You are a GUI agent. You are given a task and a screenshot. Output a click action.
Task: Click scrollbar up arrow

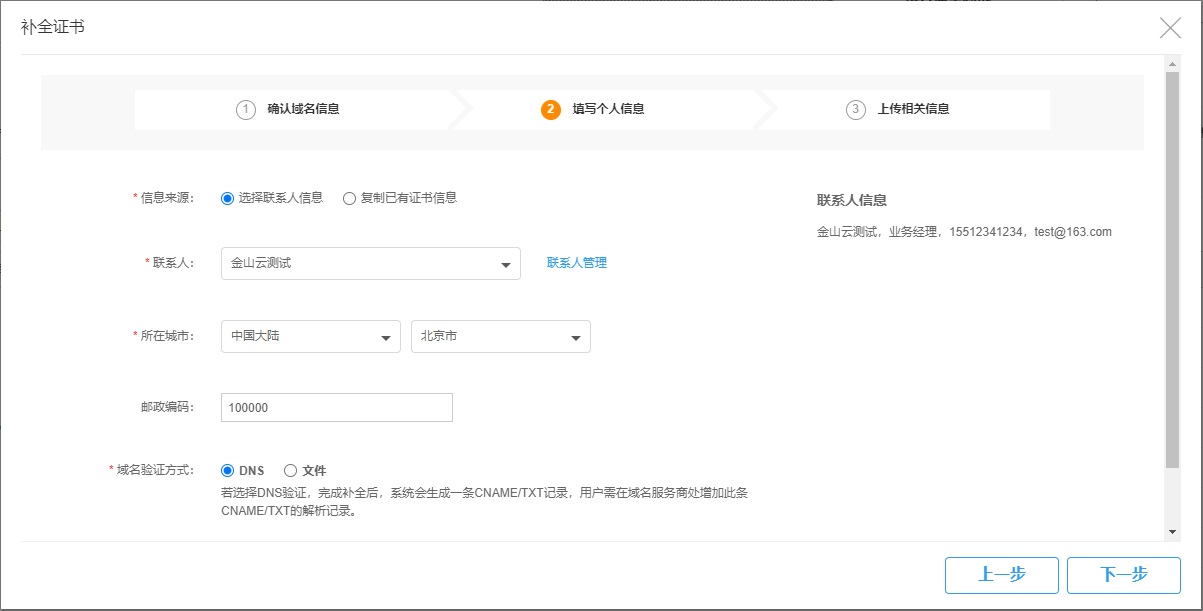pyautogui.click(x=1172, y=63)
